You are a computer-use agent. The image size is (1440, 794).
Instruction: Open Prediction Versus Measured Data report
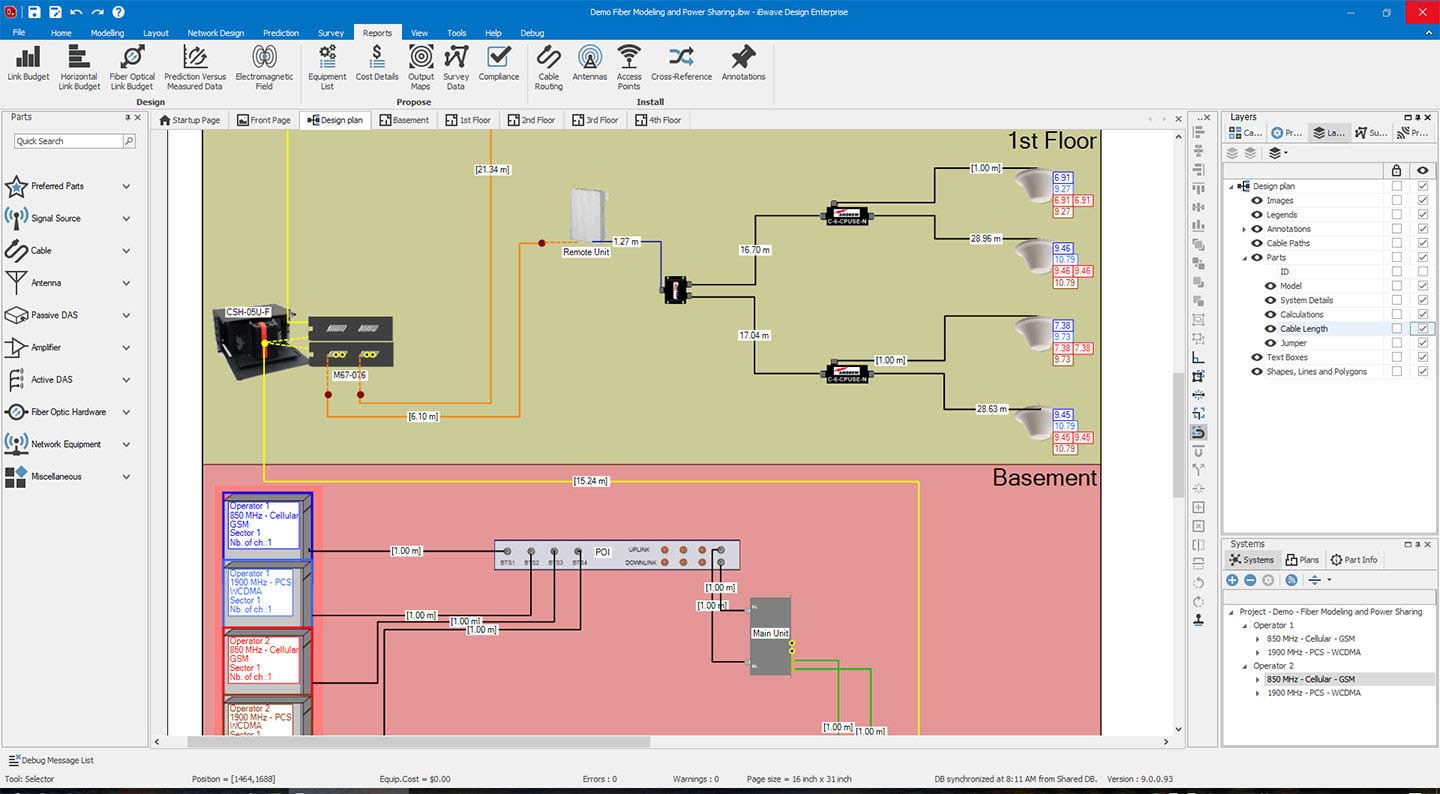pyautogui.click(x=195, y=68)
